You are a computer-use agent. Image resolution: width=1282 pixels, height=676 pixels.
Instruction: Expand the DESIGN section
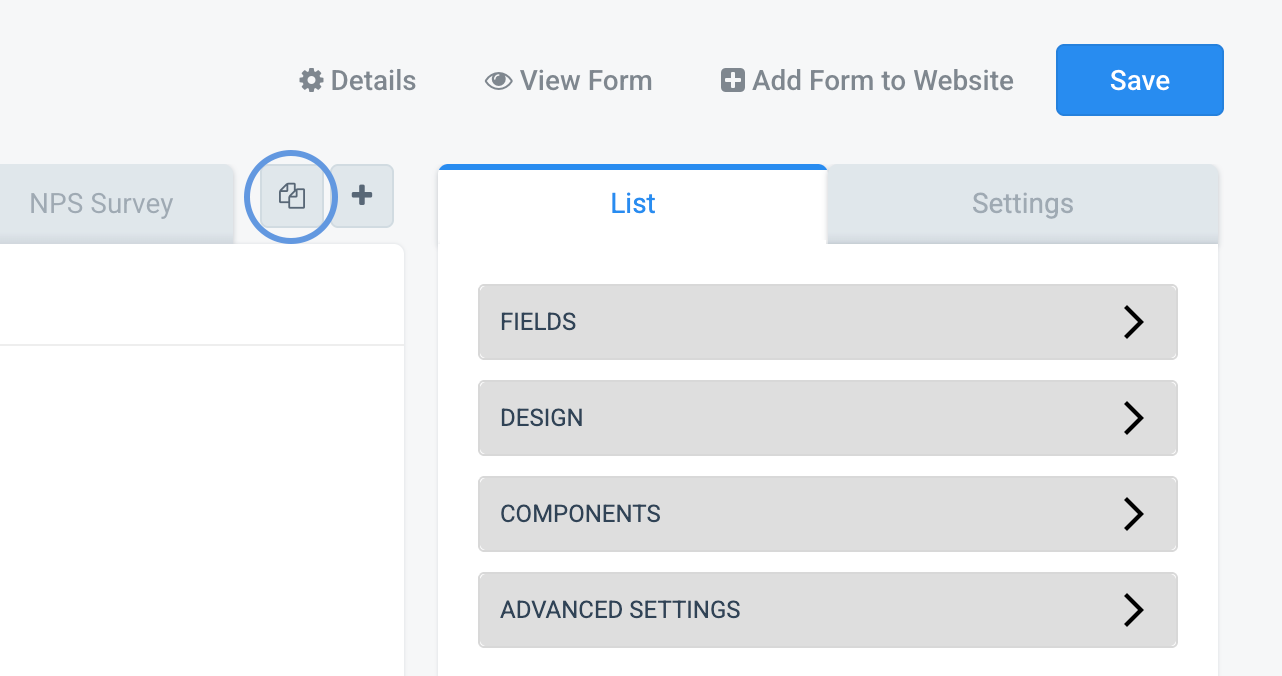828,418
